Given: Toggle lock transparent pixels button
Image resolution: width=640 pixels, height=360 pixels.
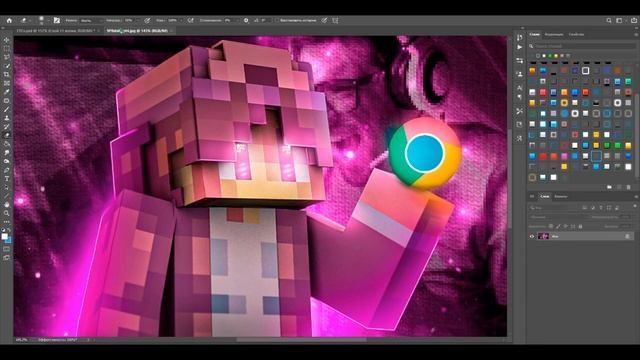Looking at the screenshot, I should tap(551, 226).
